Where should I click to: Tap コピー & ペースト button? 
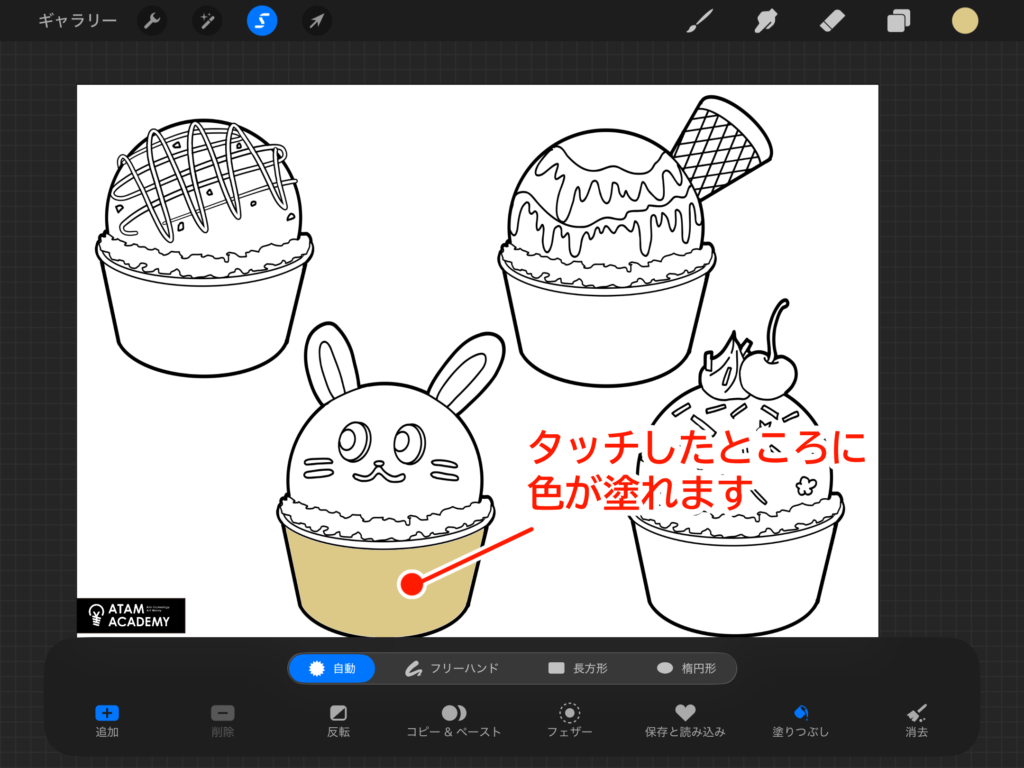click(454, 720)
